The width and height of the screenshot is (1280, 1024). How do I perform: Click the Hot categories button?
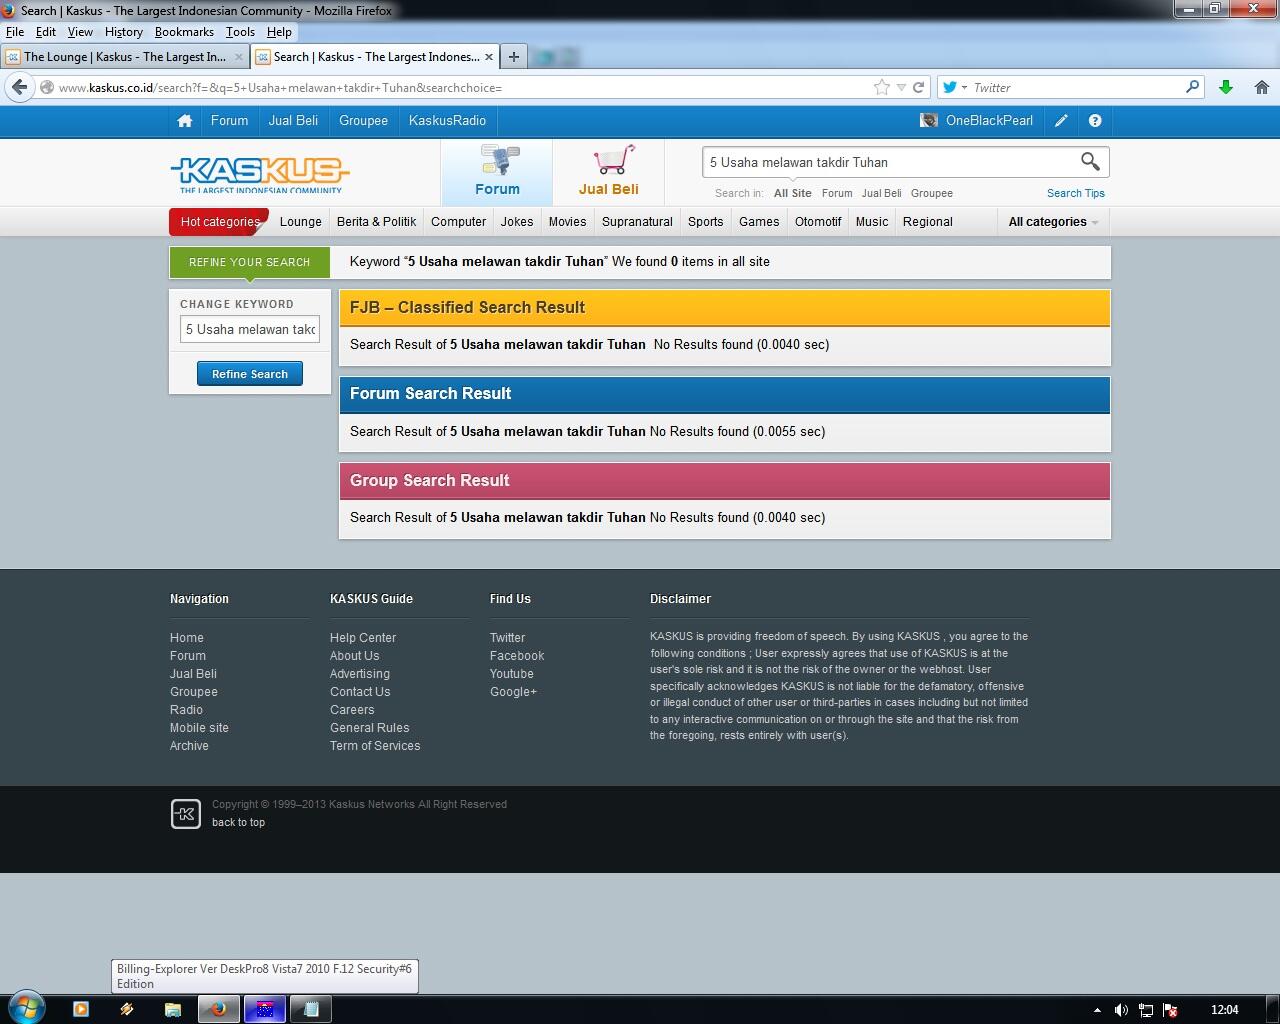coord(220,222)
